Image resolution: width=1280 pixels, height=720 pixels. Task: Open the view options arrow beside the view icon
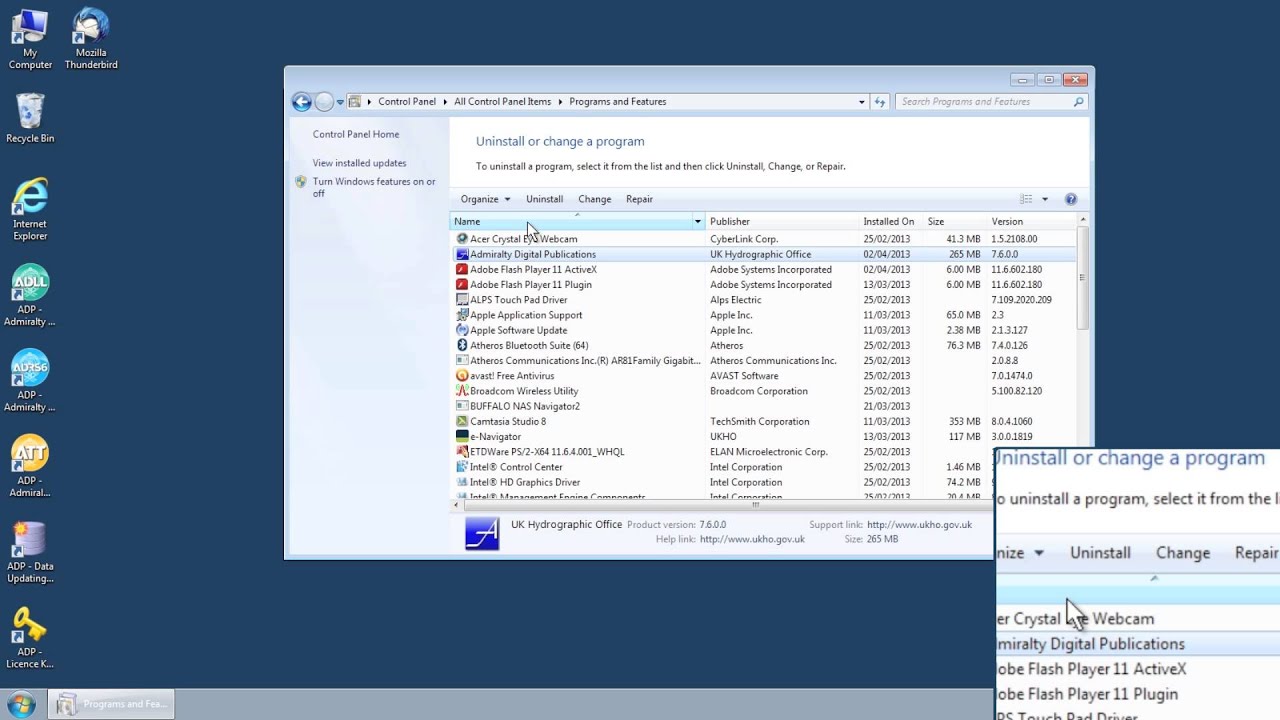[1045, 199]
